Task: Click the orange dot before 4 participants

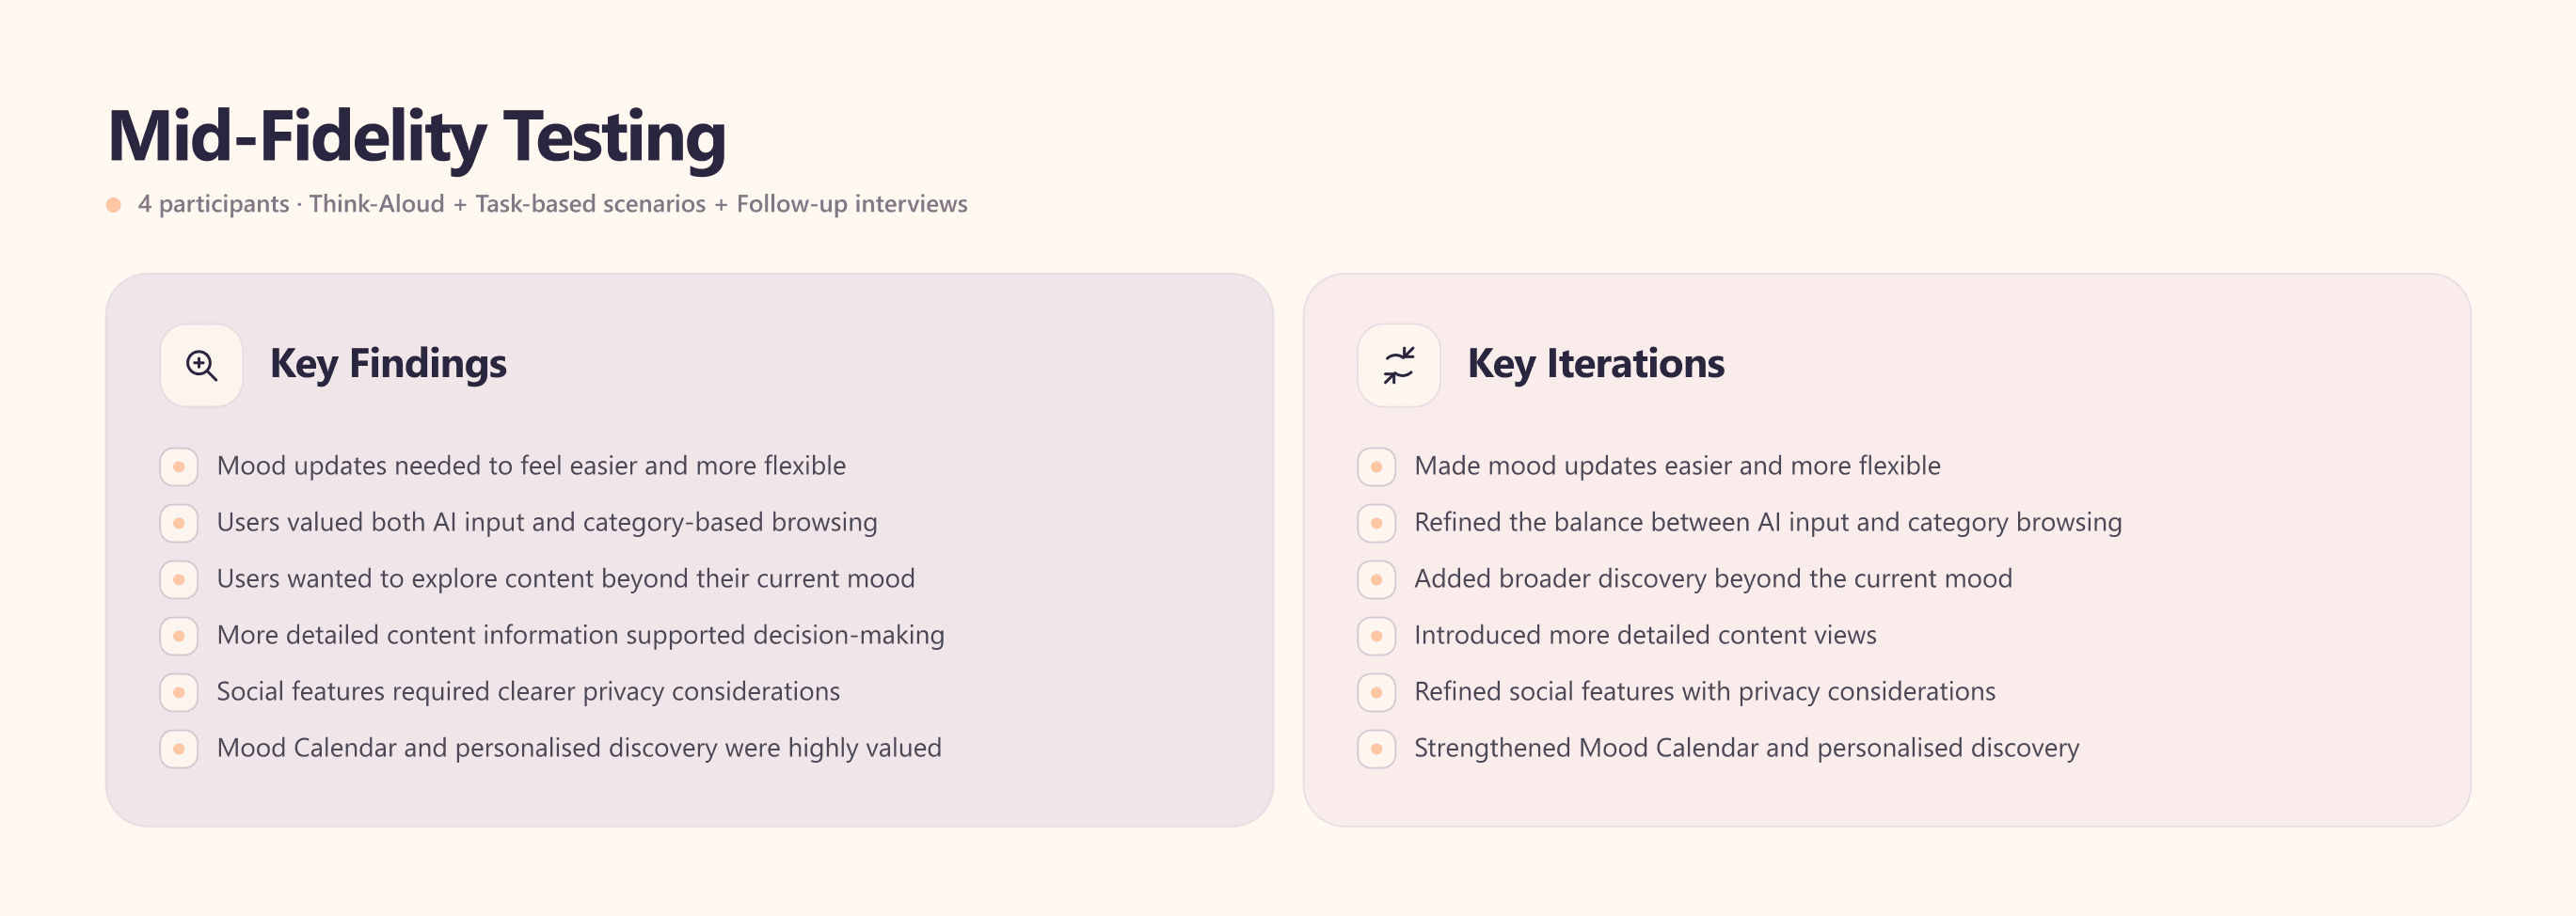Action: [x=114, y=205]
